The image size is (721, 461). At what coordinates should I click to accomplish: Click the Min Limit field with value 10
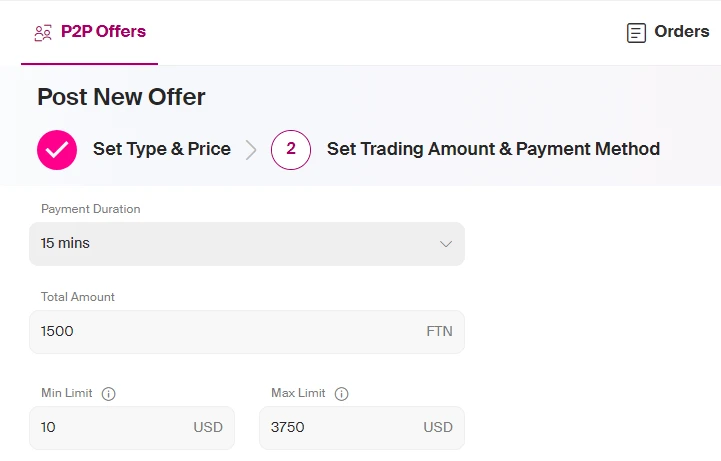point(132,427)
